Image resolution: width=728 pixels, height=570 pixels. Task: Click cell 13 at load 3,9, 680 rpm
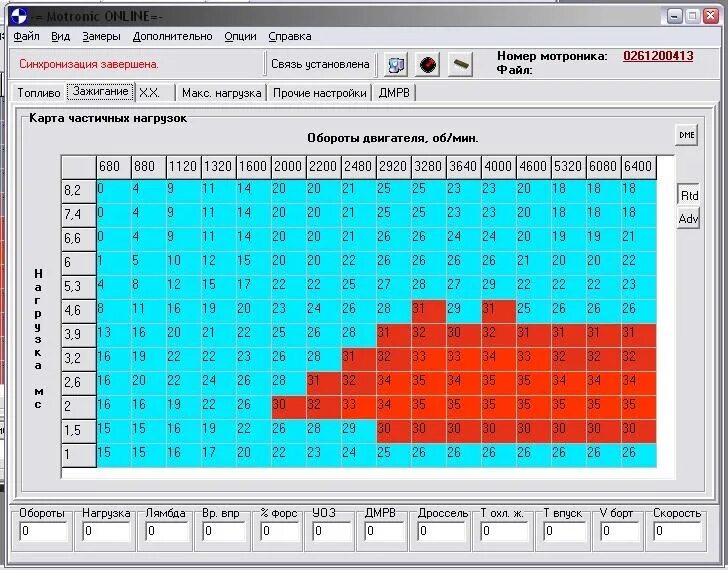(114, 335)
